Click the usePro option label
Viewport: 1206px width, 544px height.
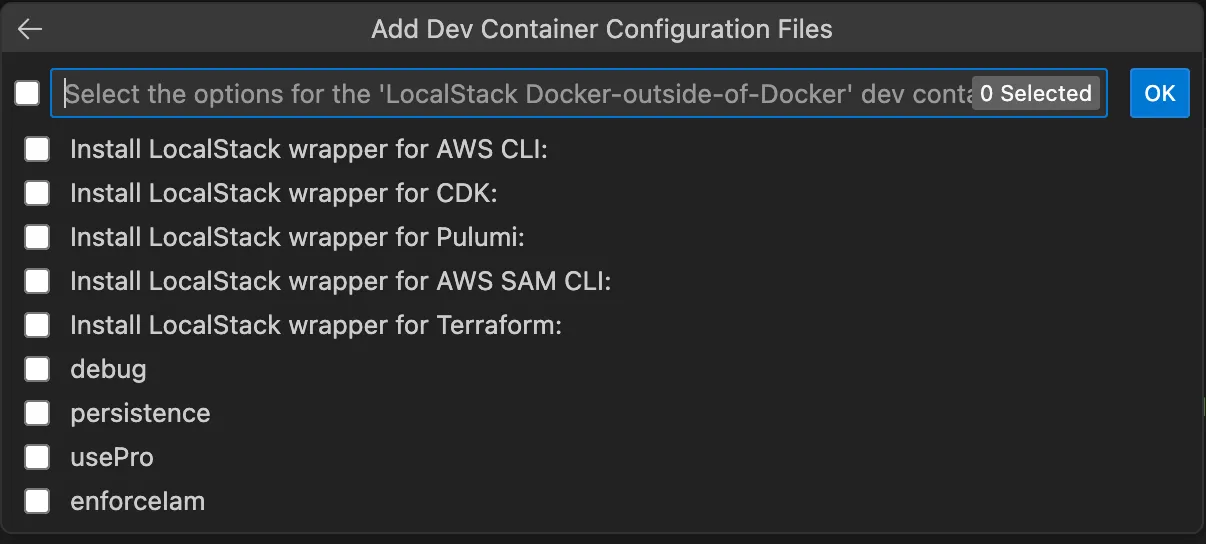(112, 457)
